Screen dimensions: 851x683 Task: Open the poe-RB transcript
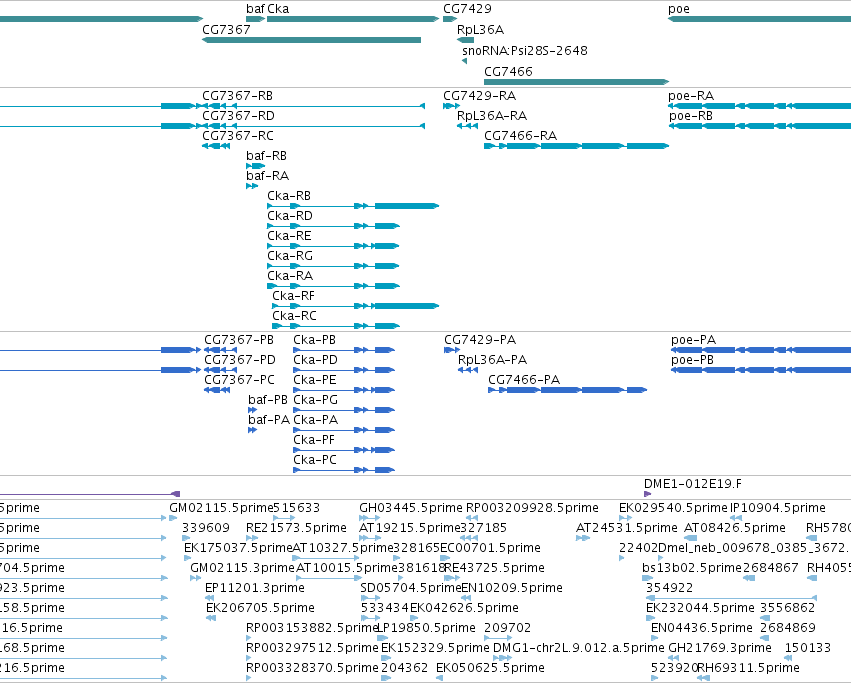pos(691,116)
